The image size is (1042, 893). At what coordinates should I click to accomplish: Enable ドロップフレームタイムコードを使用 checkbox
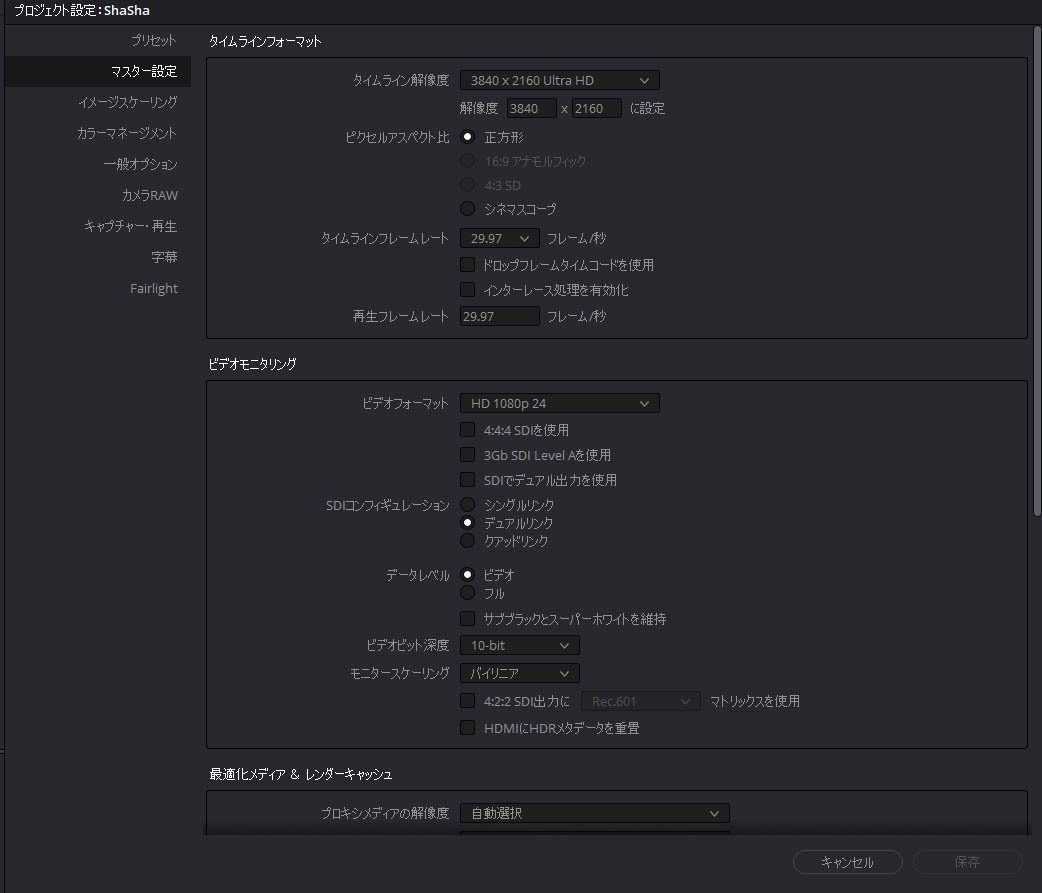click(467, 265)
